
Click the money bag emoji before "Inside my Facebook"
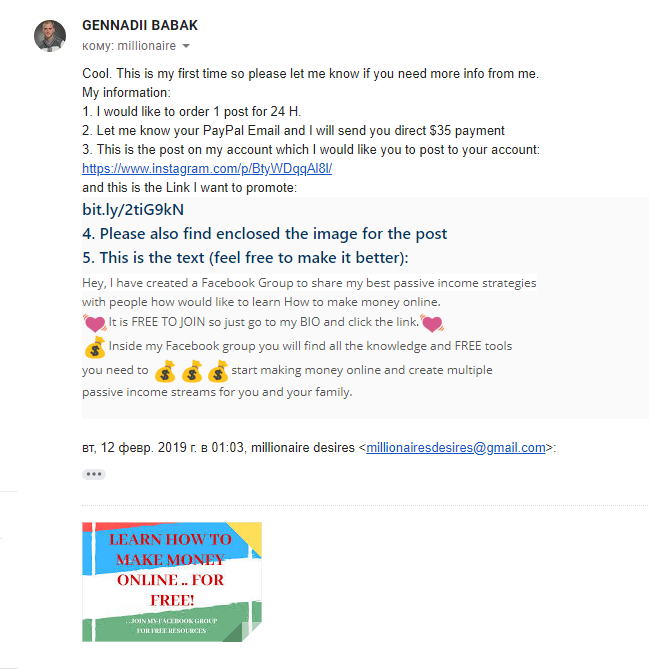pos(95,347)
